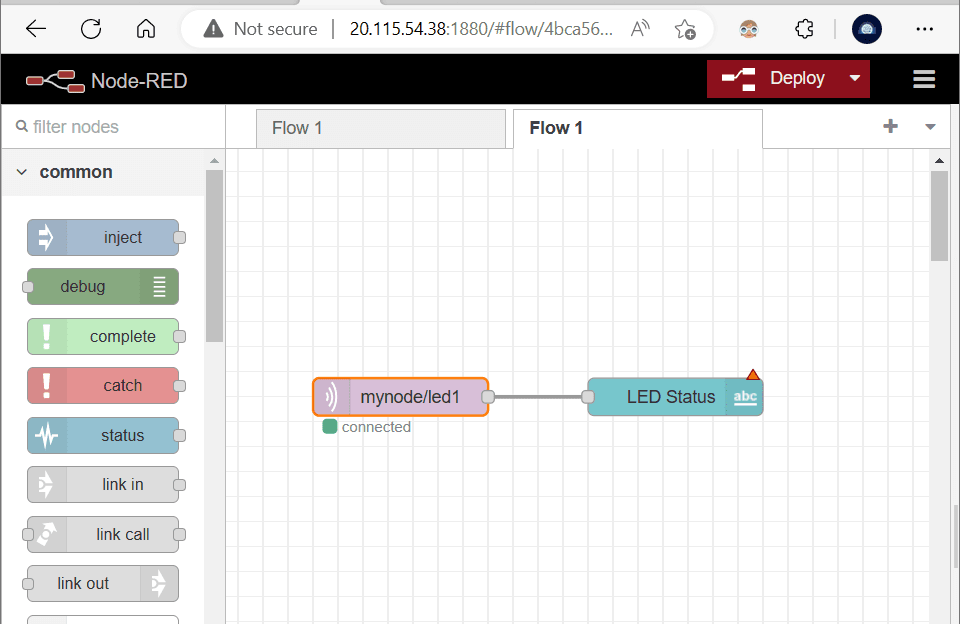Deploy the current flows
The image size is (960, 624).
[x=774, y=79]
